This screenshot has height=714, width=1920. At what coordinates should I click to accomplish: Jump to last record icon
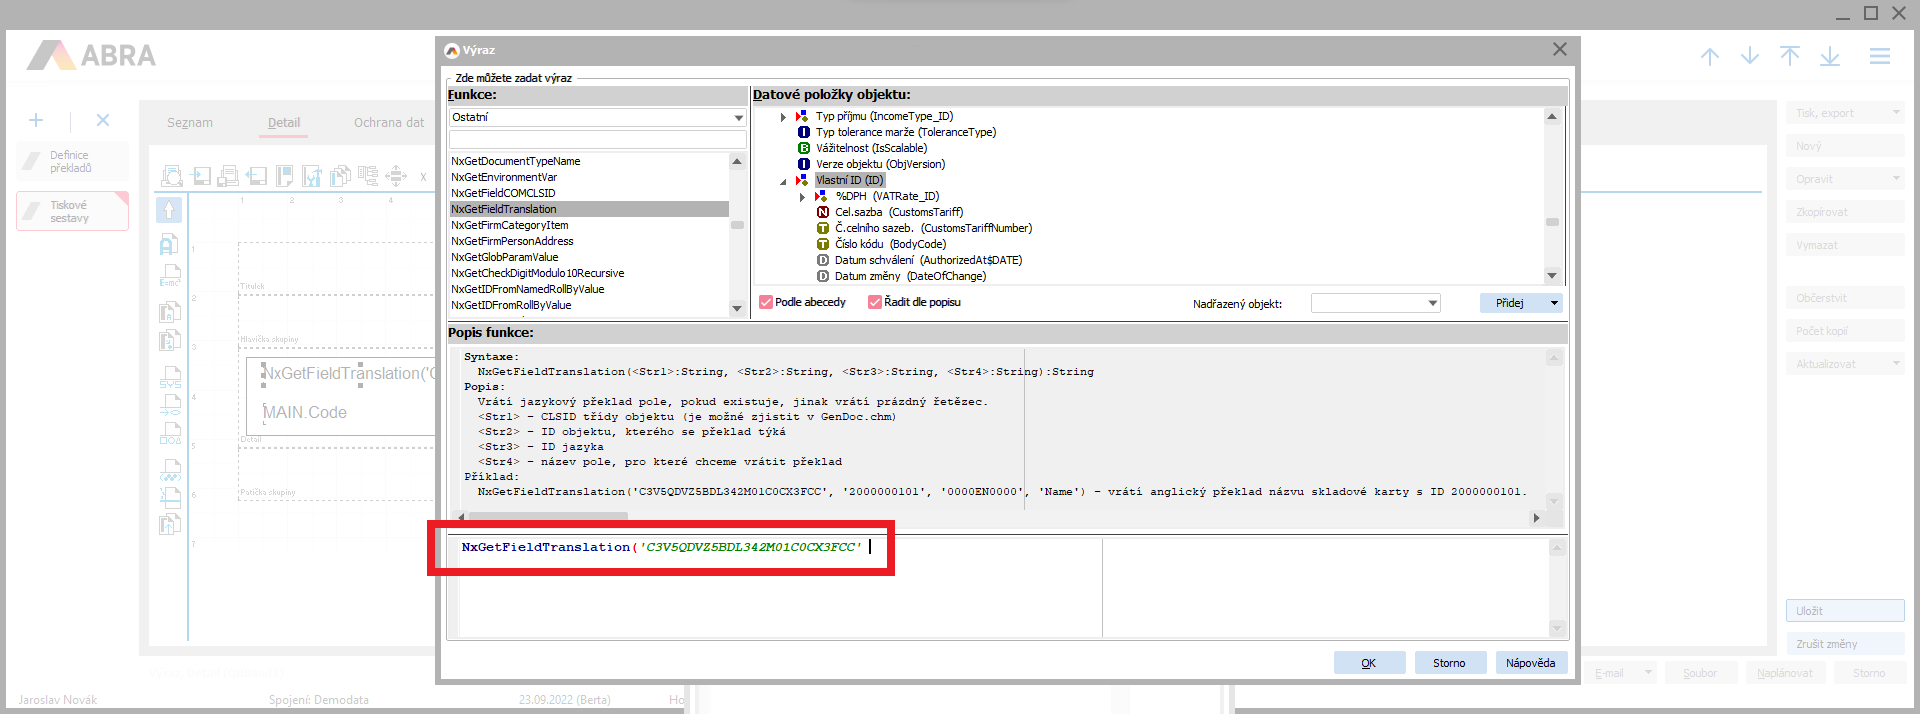tap(1830, 56)
